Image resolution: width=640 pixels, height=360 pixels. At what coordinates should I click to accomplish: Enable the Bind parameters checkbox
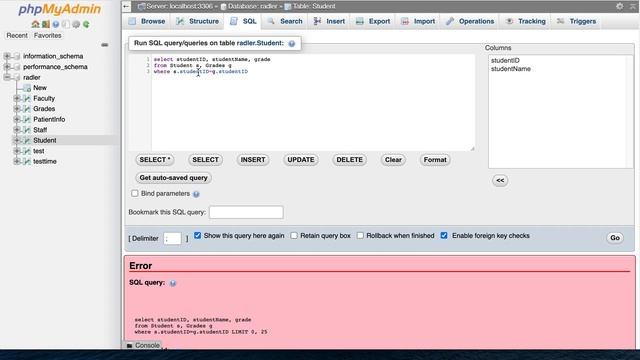(x=135, y=193)
